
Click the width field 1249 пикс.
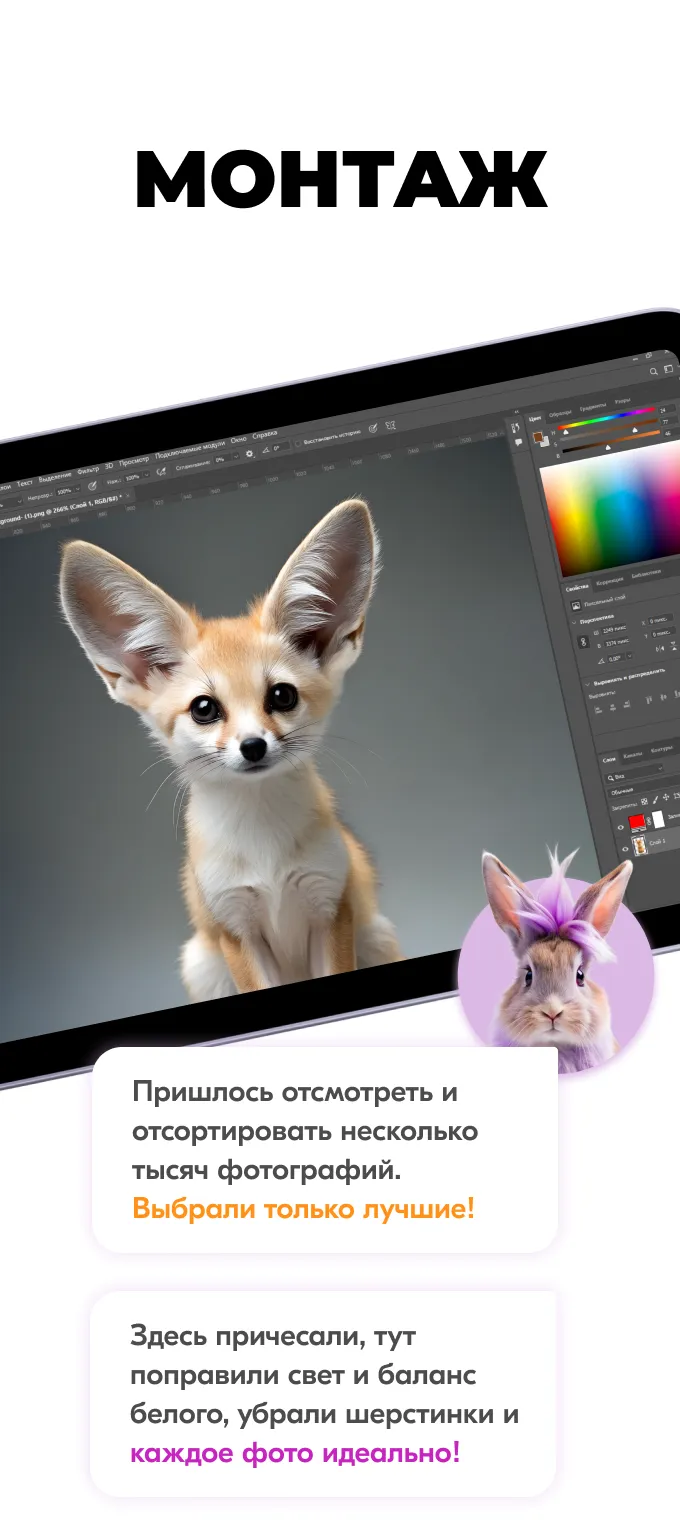tap(613, 630)
